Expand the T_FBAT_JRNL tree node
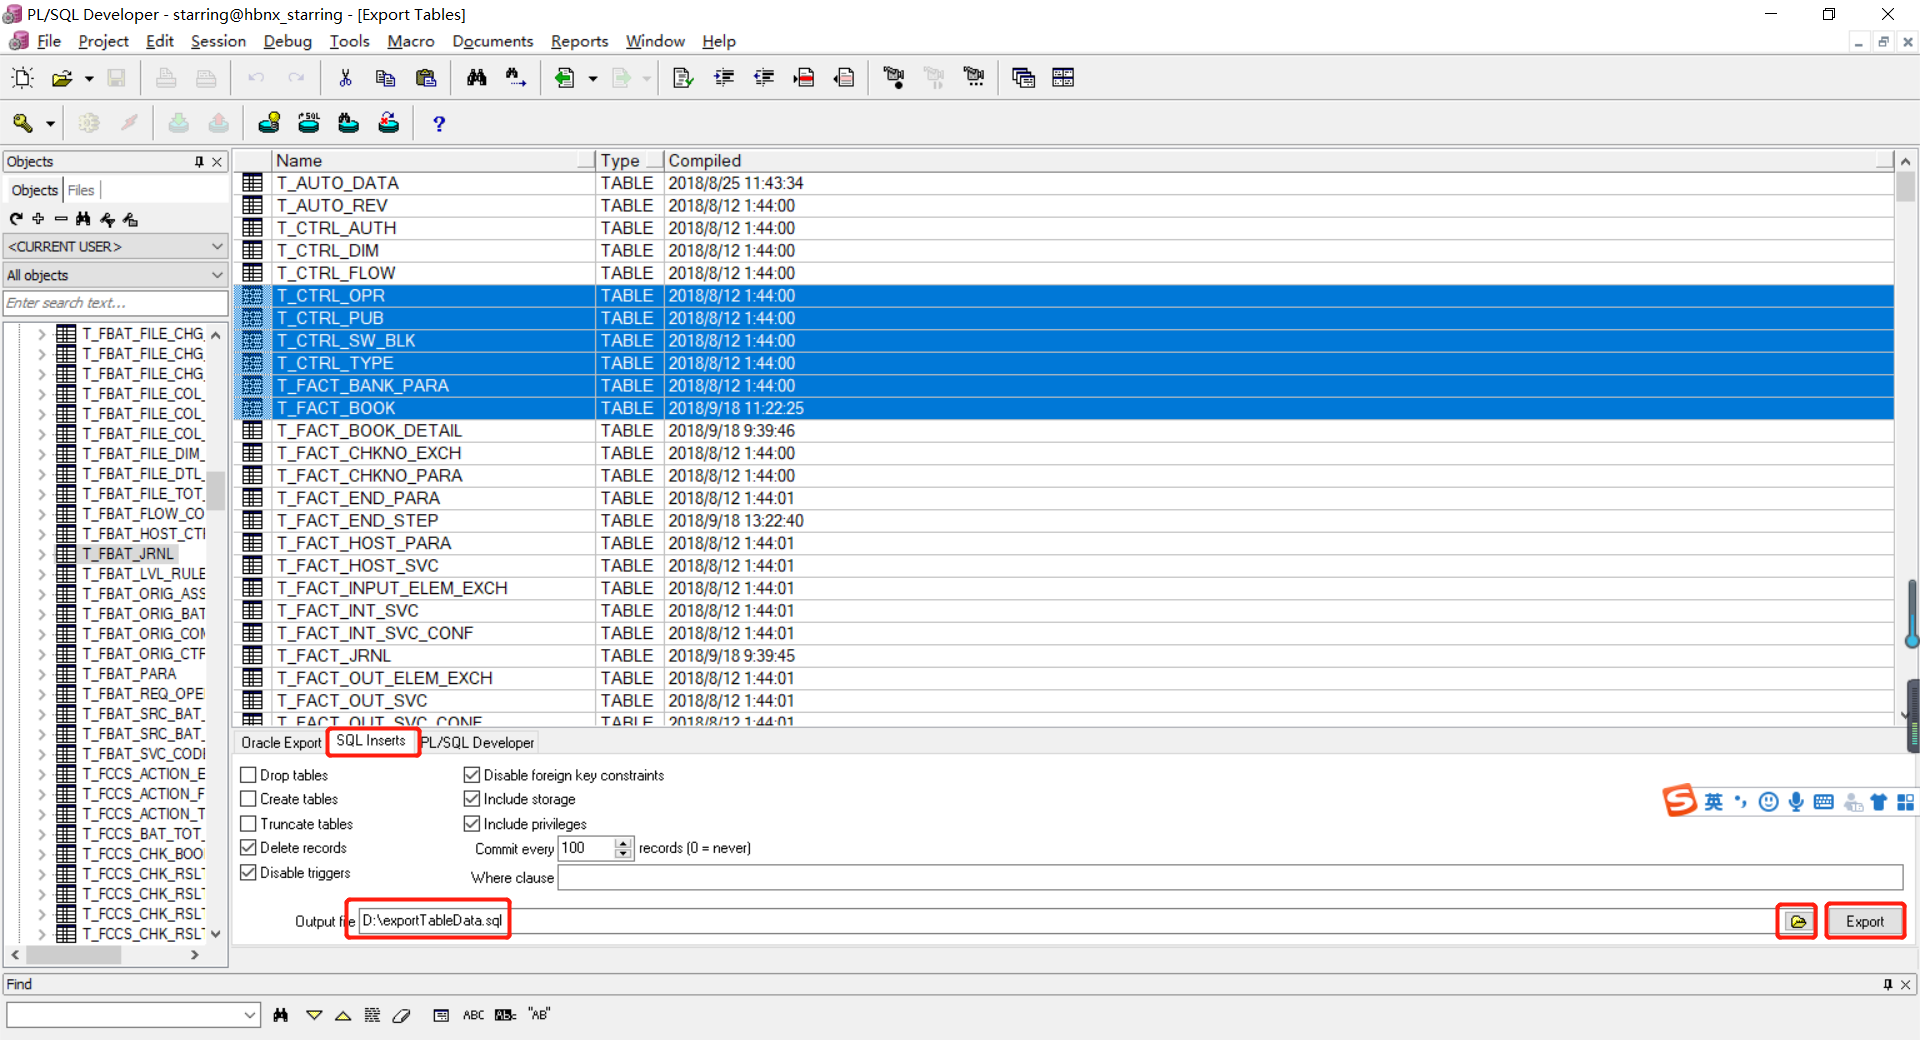This screenshot has height=1040, width=1920. click(42, 554)
